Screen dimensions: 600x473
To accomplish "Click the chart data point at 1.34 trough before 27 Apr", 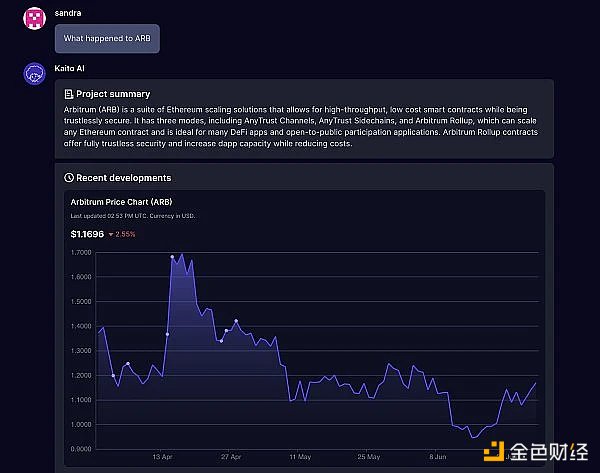I will point(221,341).
